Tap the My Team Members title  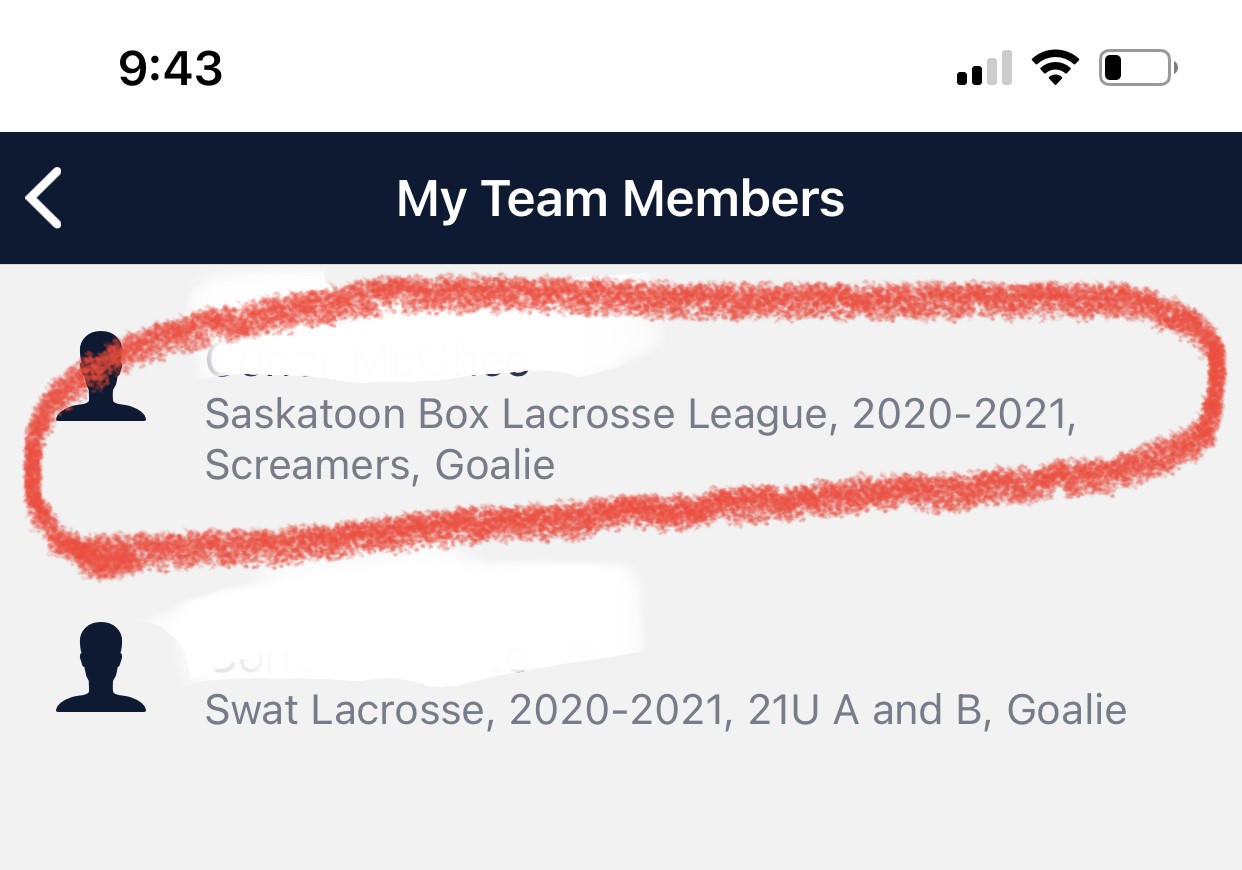click(620, 198)
